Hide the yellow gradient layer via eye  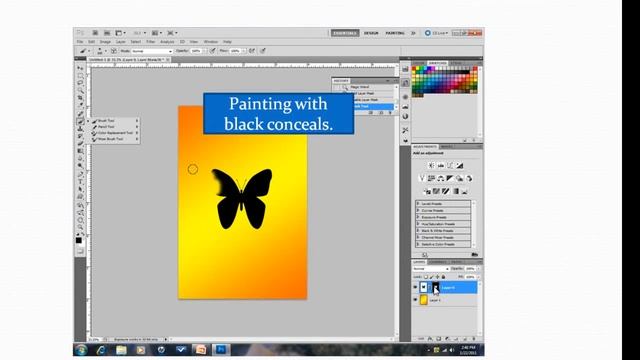[x=415, y=300]
